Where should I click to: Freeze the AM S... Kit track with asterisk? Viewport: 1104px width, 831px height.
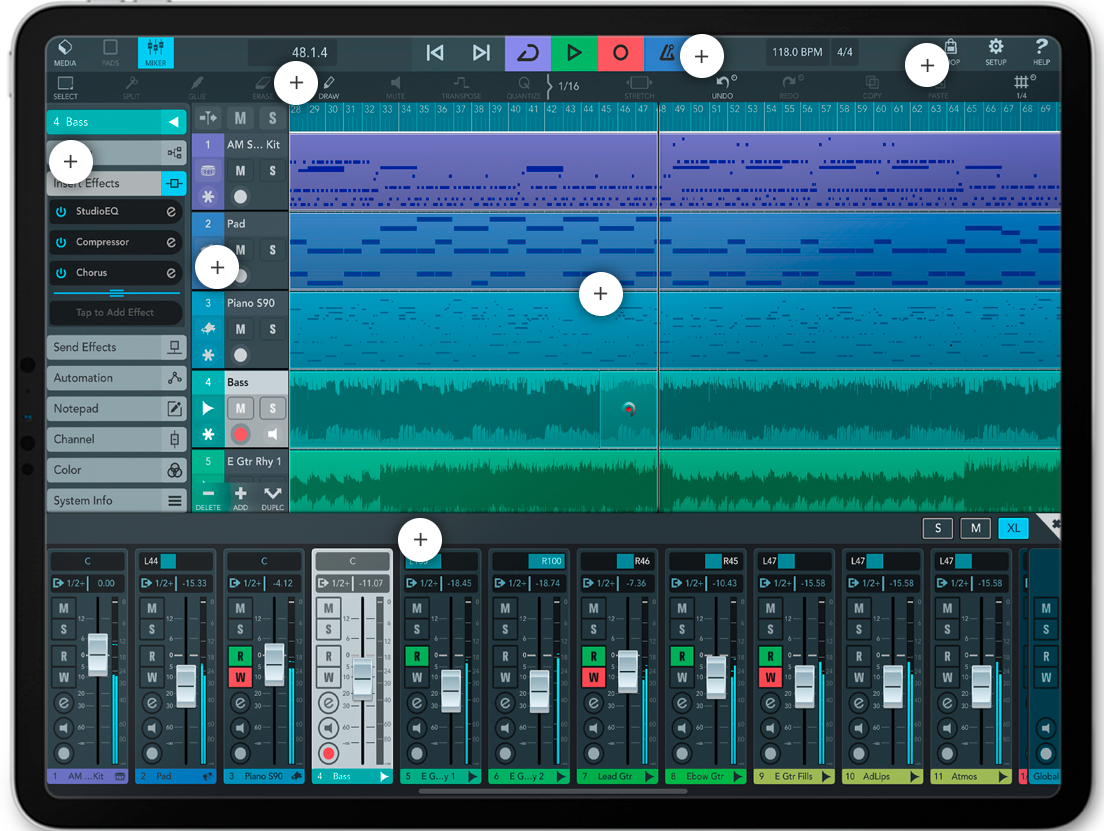(x=208, y=196)
